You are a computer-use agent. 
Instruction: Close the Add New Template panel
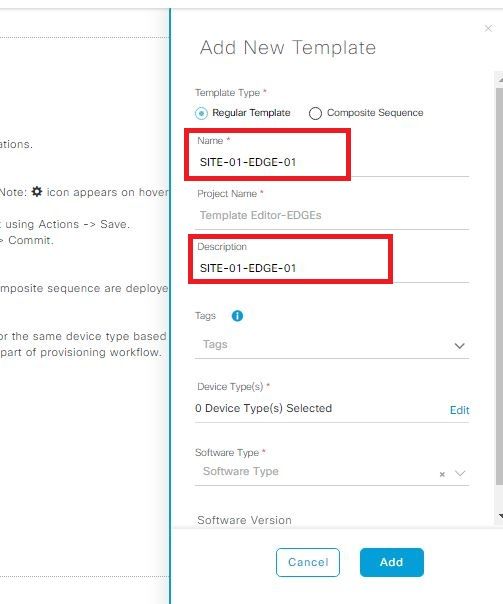coord(488,29)
